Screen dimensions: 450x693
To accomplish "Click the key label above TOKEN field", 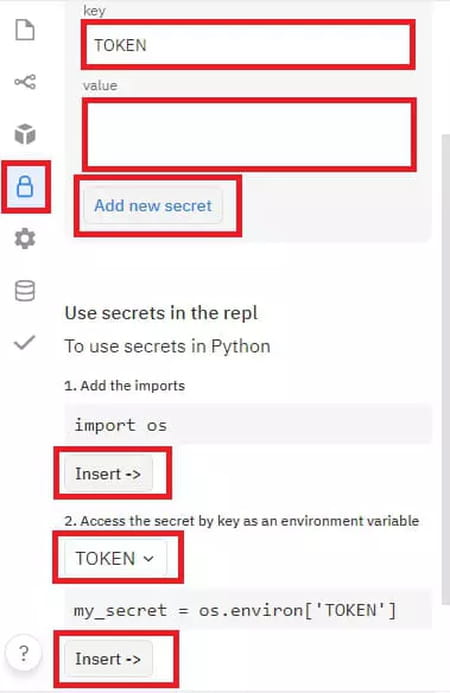I will click(x=94, y=11).
